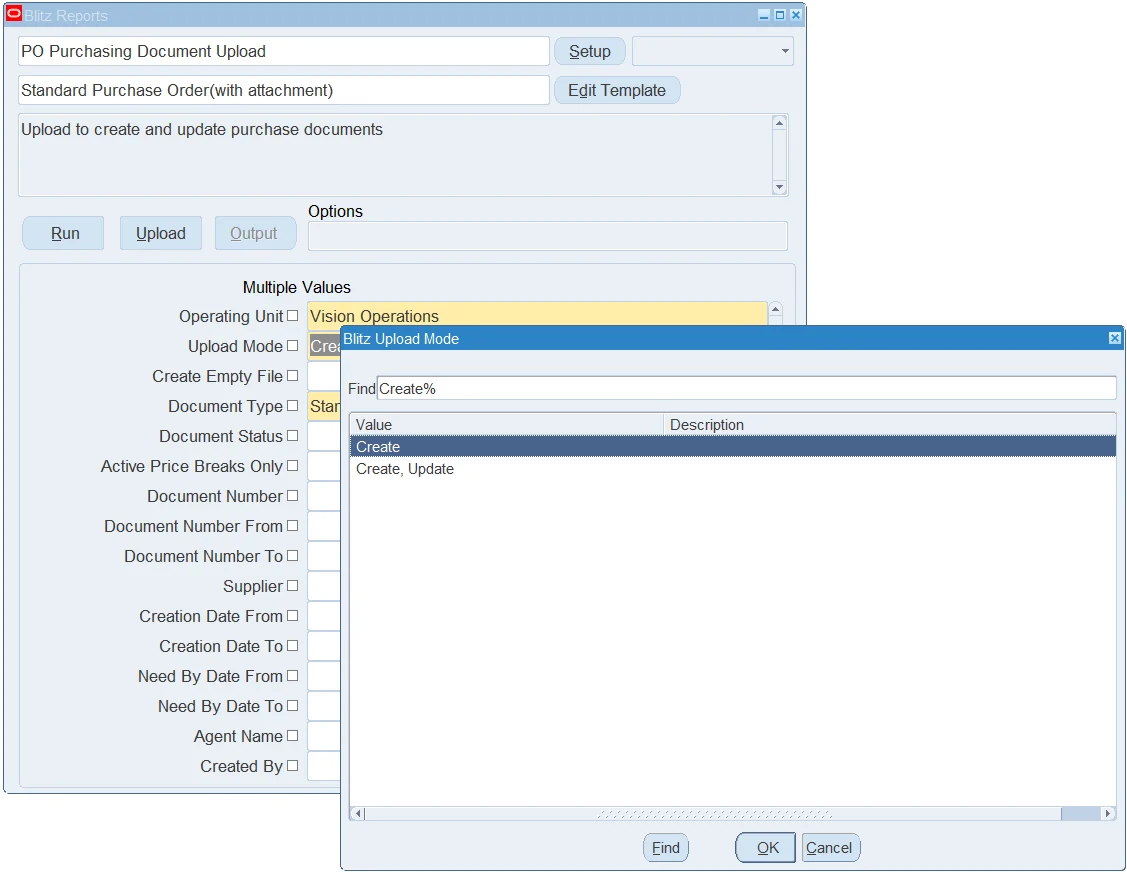Image resolution: width=1127 pixels, height=872 pixels.
Task: Click description box scroll up arrow
Action: [779, 123]
